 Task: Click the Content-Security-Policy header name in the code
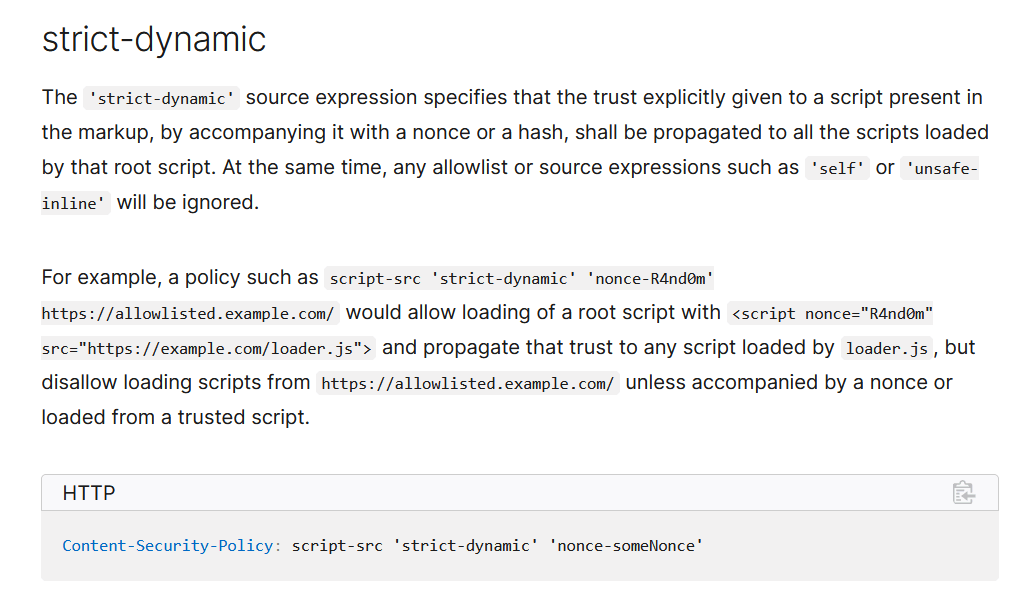pyautogui.click(x=168, y=545)
